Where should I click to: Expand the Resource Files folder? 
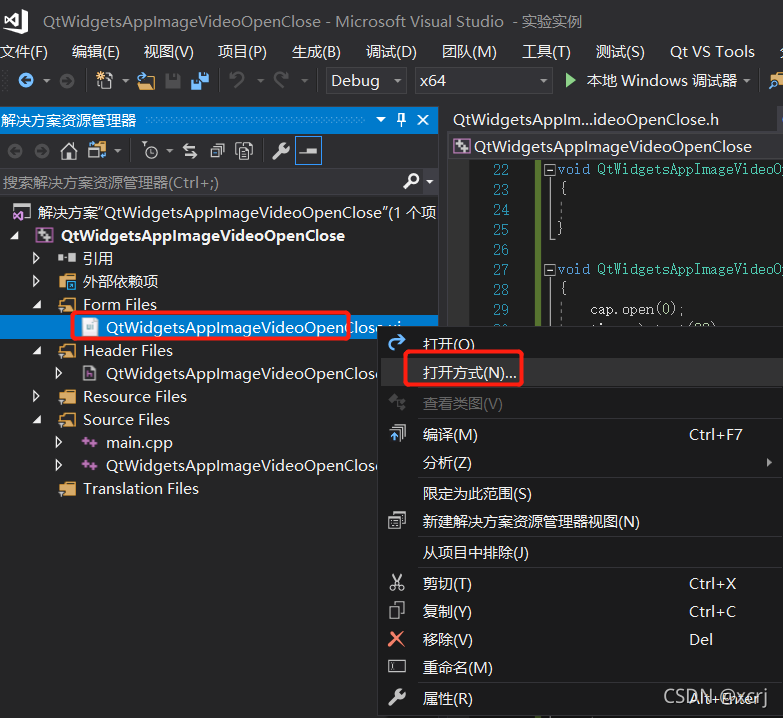click(36, 396)
